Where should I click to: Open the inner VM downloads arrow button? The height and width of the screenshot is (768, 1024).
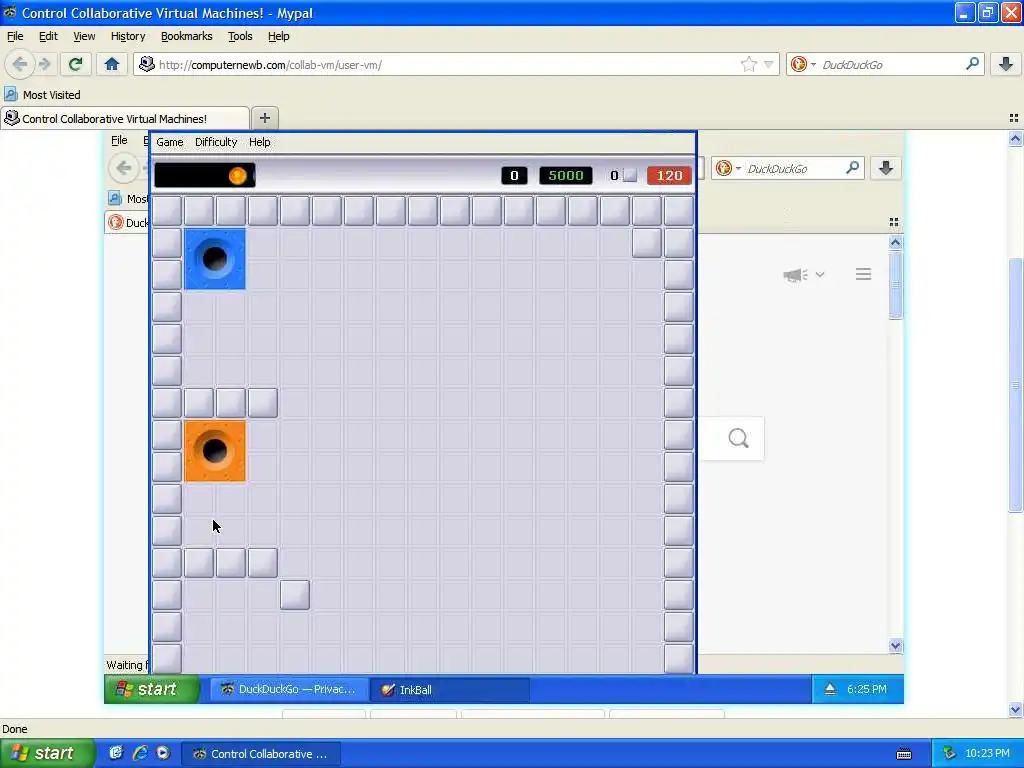[886, 168]
